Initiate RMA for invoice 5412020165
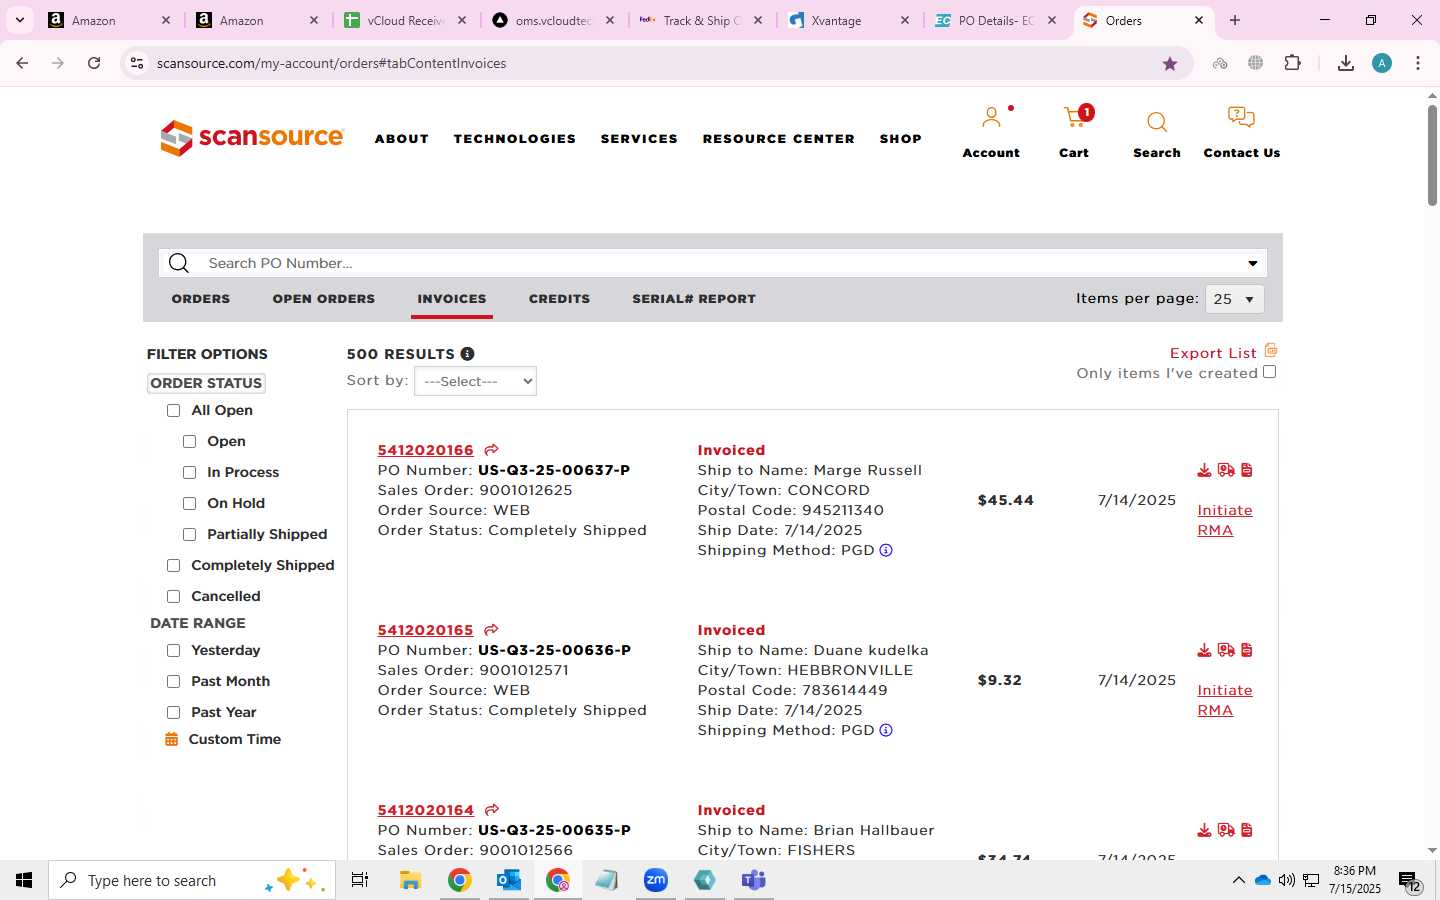 pos(1225,700)
